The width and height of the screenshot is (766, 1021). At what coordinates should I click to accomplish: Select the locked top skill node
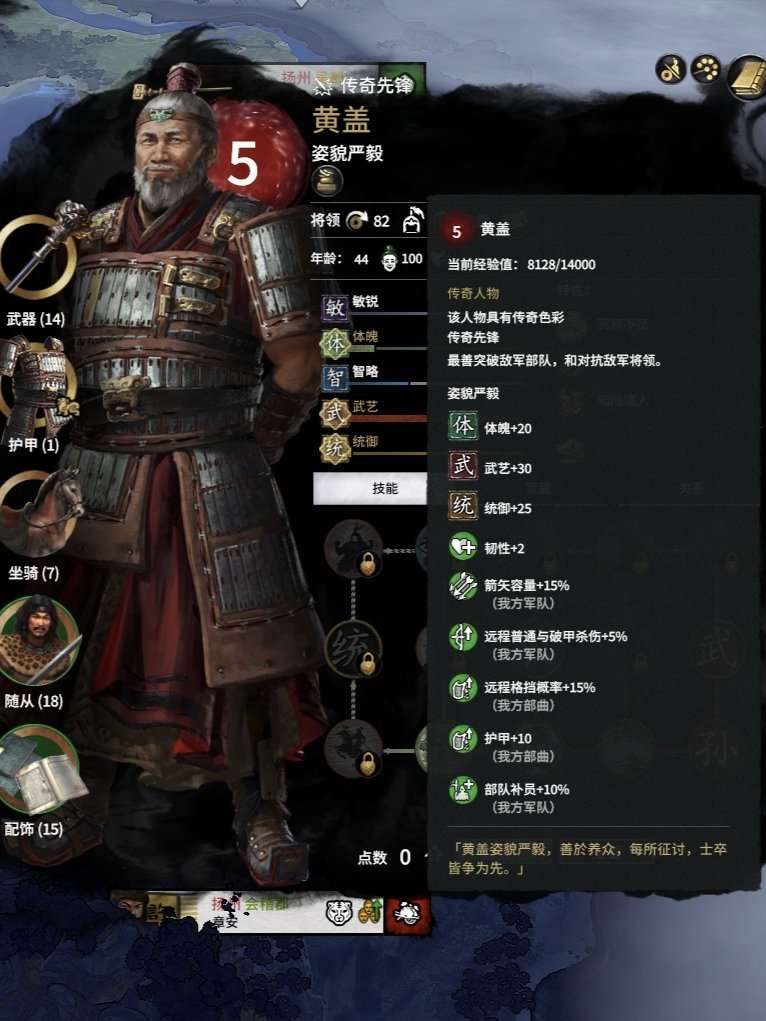[353, 548]
